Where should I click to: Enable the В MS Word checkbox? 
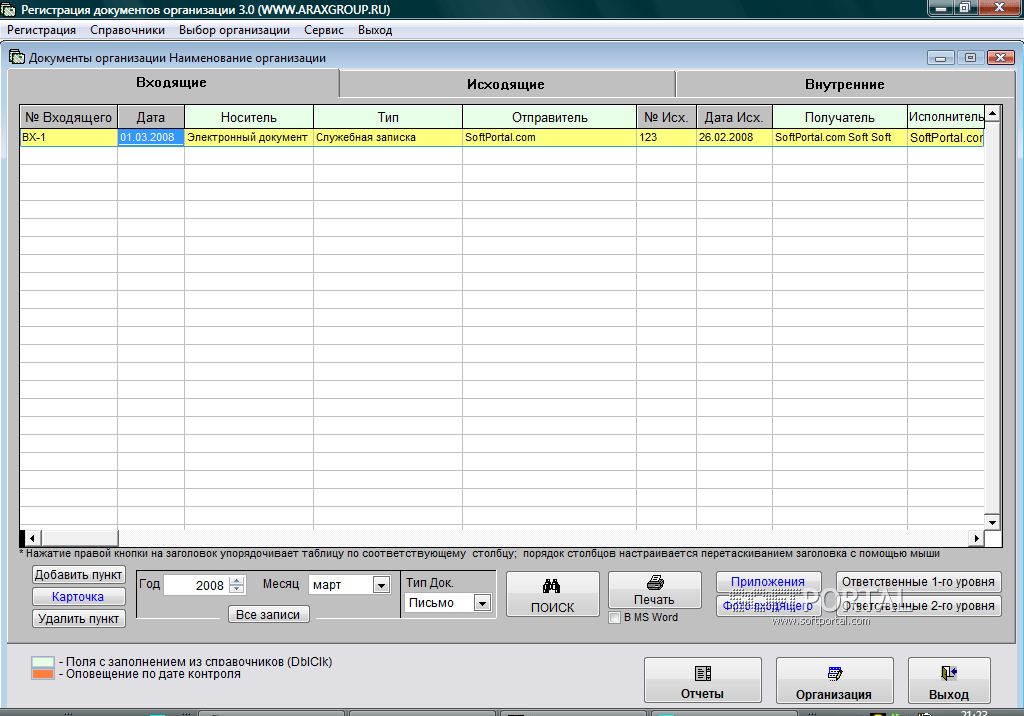(x=615, y=617)
